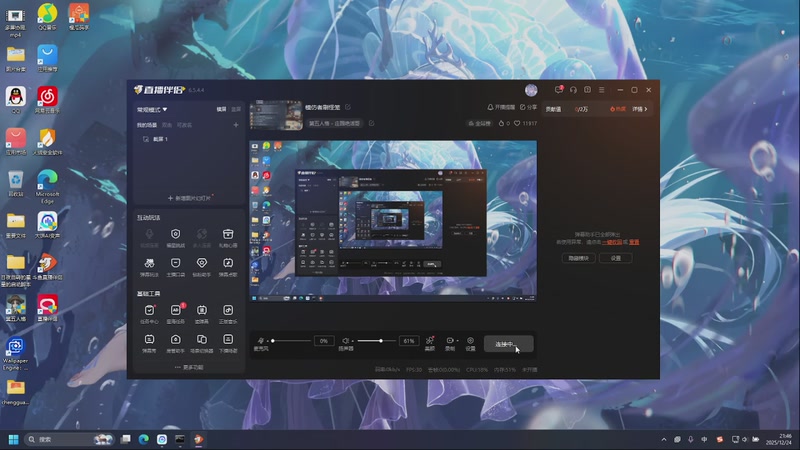Open the 房管助手 room manager tool

pos(176,343)
